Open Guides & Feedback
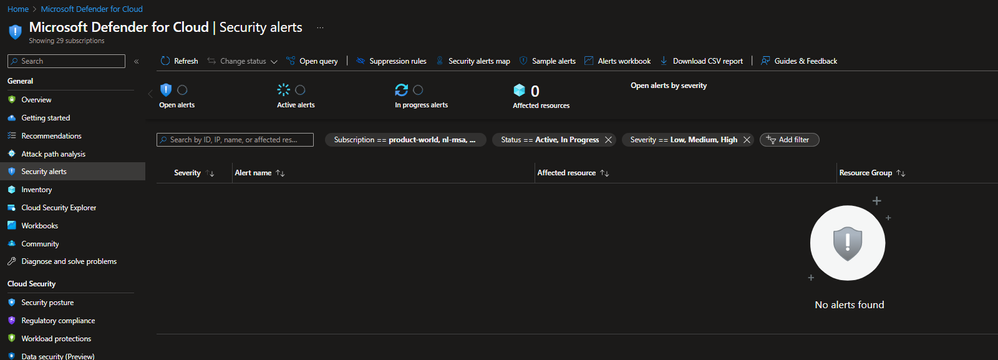 tap(799, 61)
